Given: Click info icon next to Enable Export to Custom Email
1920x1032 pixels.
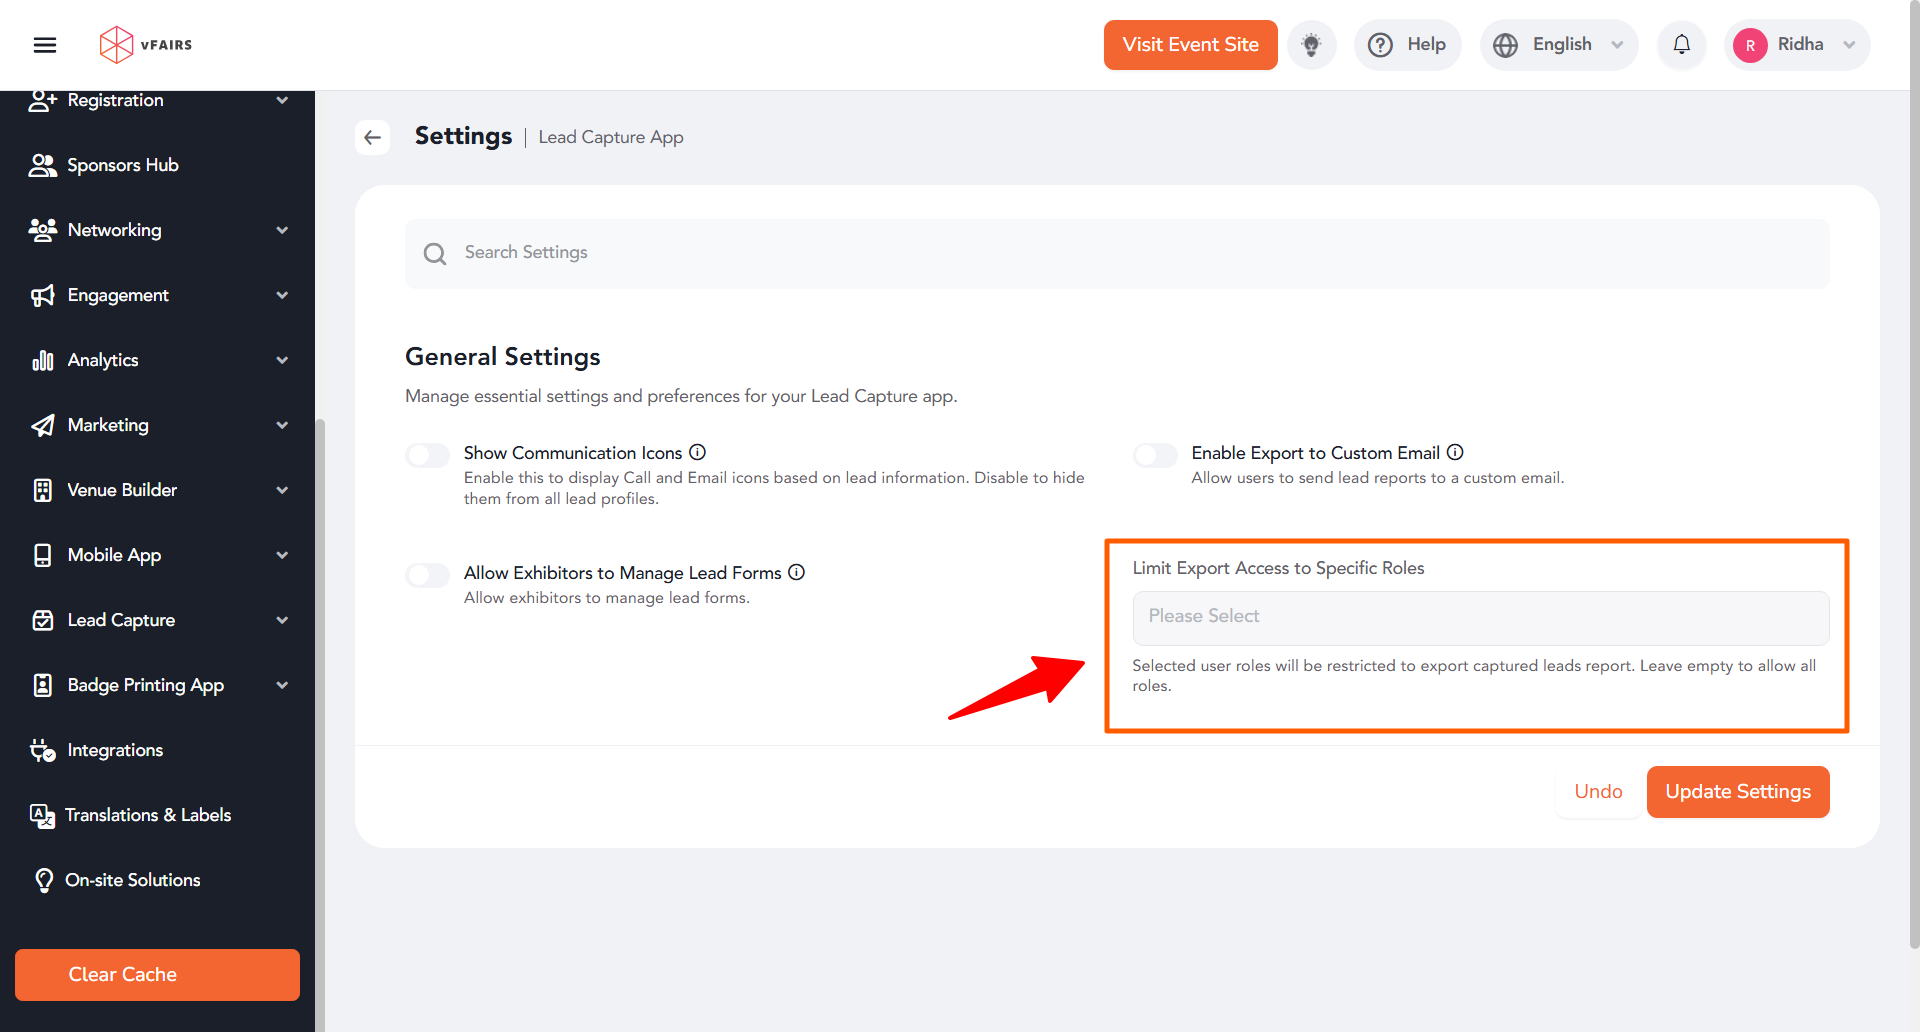Looking at the screenshot, I should point(1455,452).
